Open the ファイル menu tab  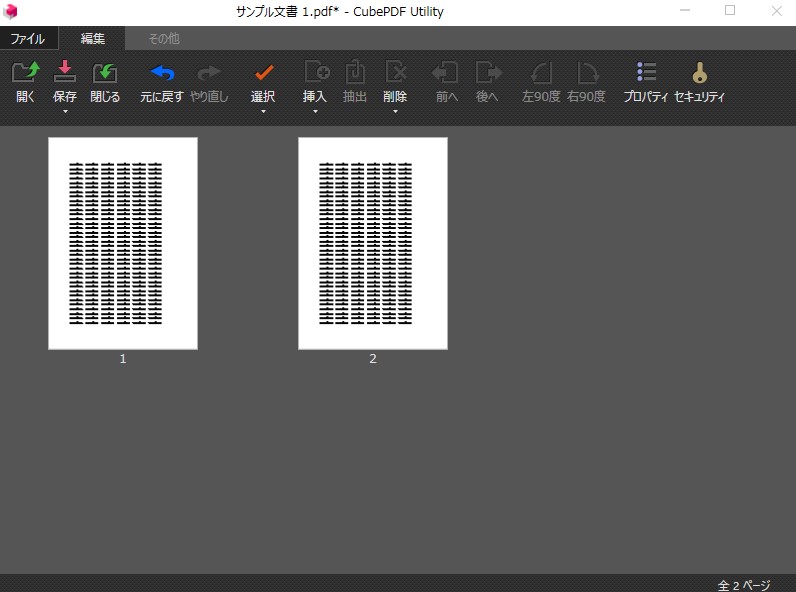(28, 39)
